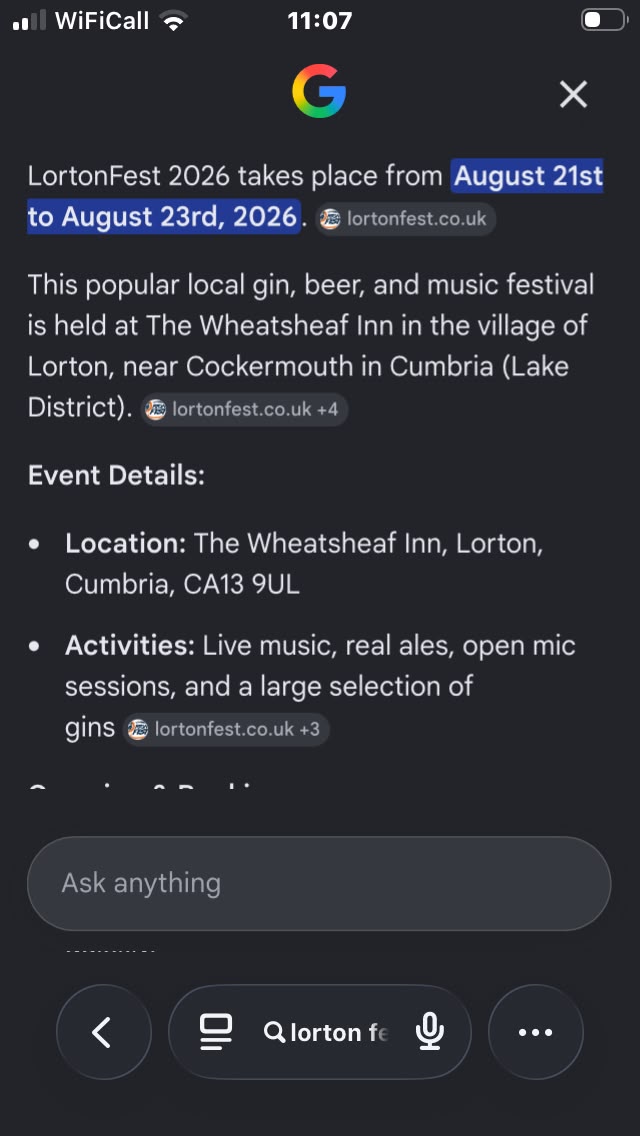This screenshot has height=1136, width=640.
Task: Open the lortonfest.co.uk source chip after the dates
Action: coord(406,219)
